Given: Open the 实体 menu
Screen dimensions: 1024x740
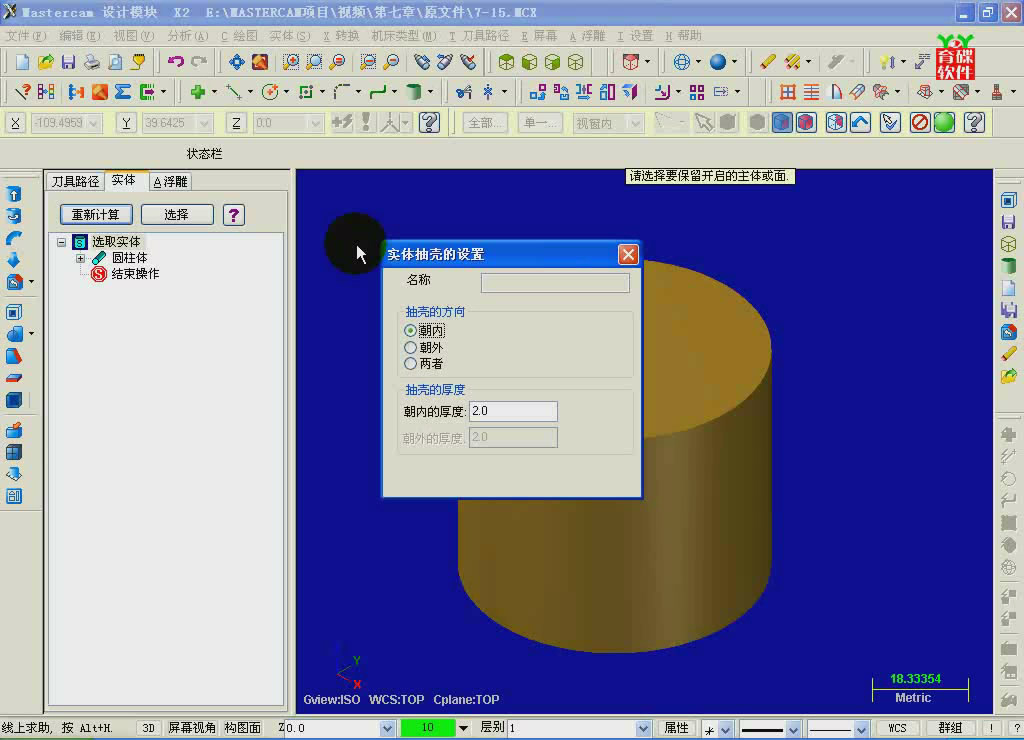Looking at the screenshot, I should (290, 35).
